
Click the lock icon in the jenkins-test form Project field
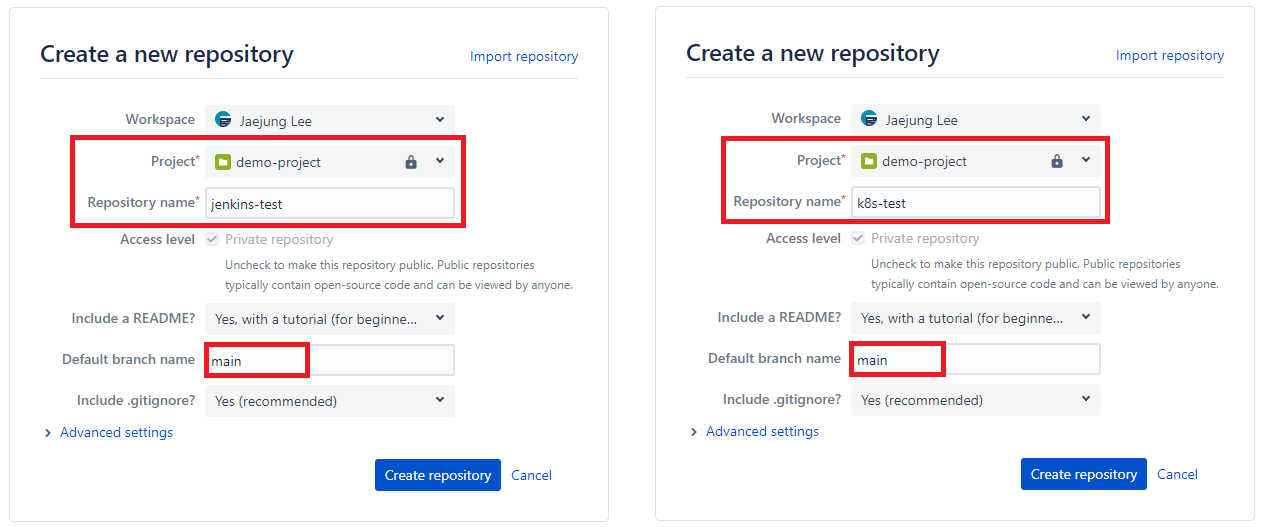coord(411,162)
